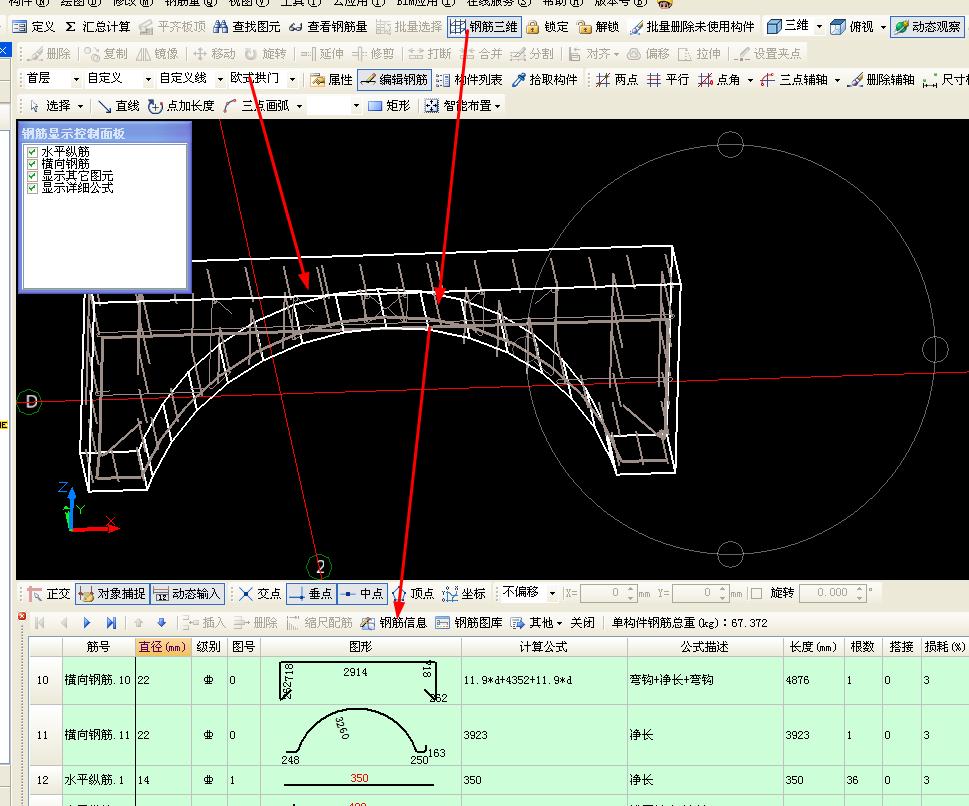
Task: Run 汇总计算 summary calculation
Action: click(x=98, y=27)
